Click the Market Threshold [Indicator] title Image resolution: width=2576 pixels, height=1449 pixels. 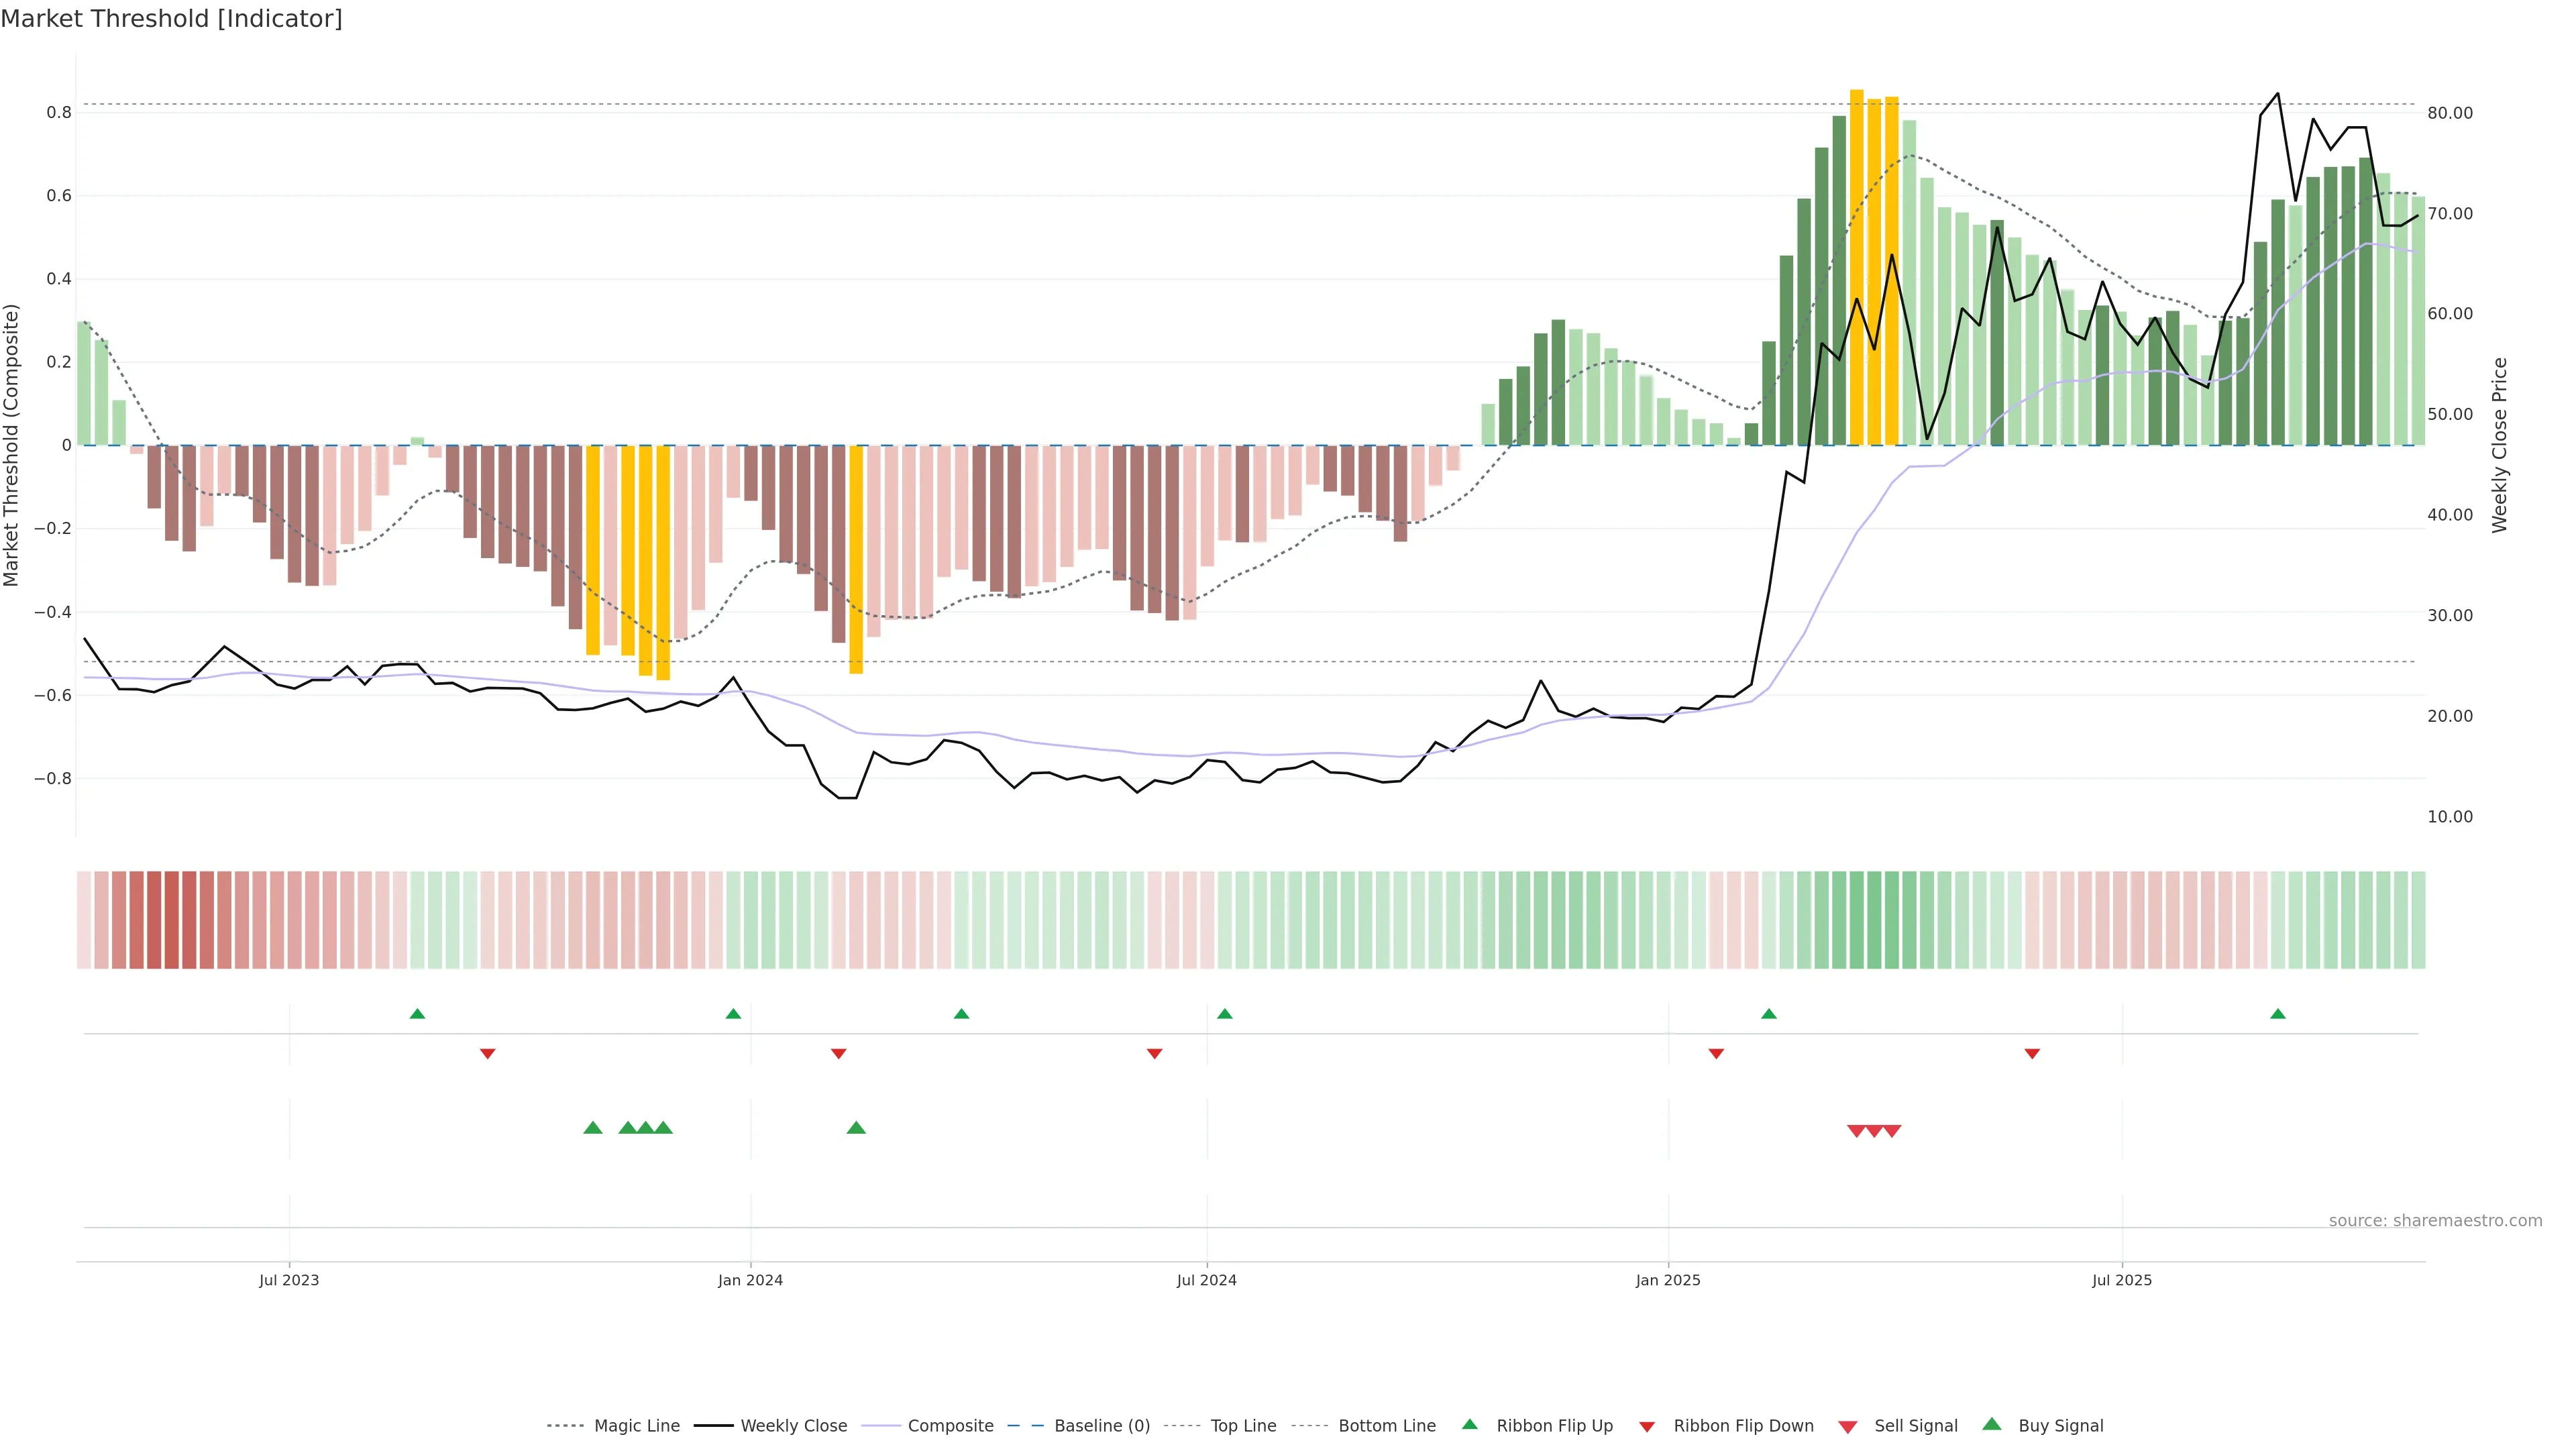[171, 19]
